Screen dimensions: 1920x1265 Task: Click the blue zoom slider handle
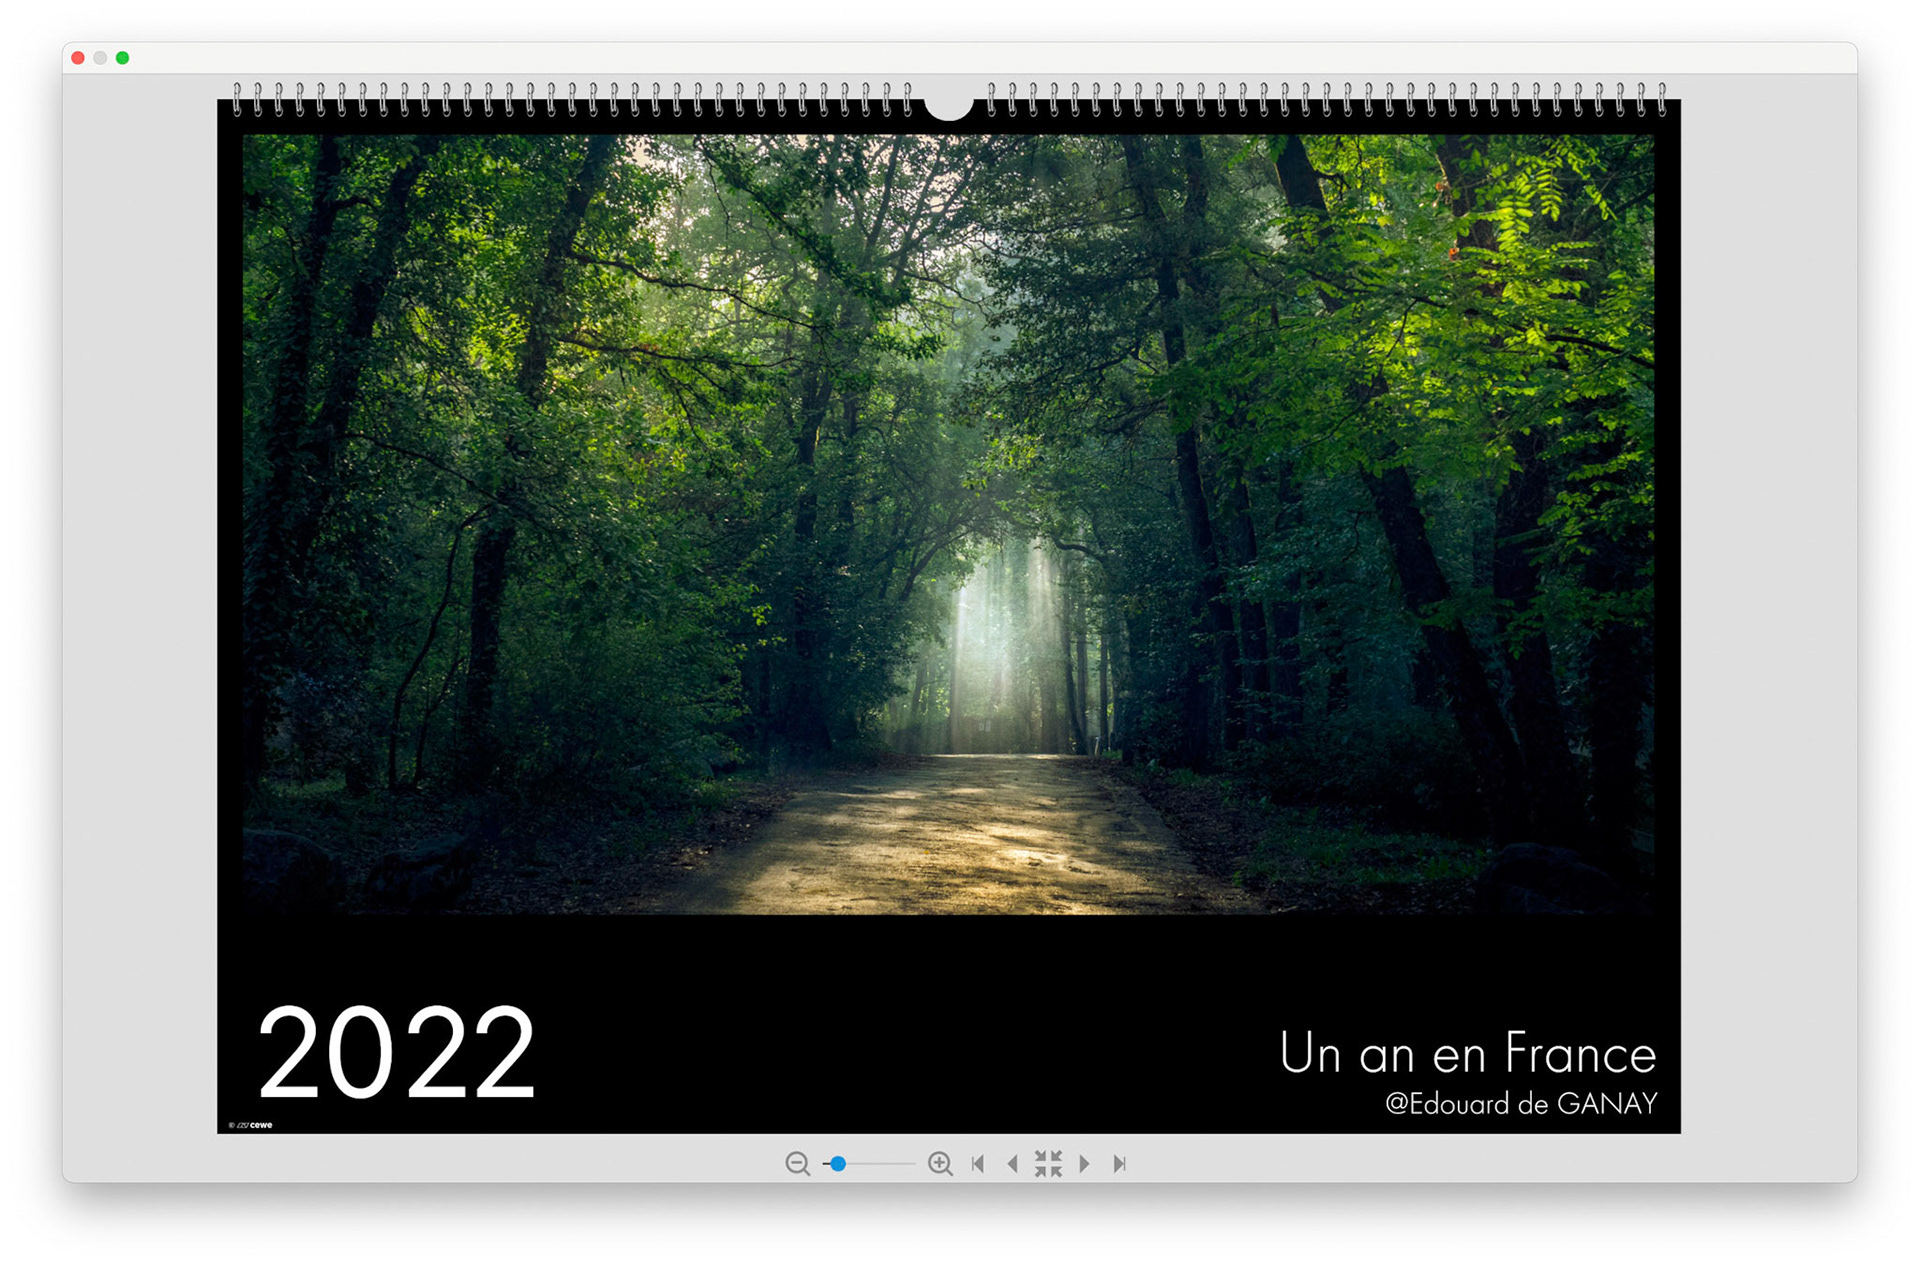(x=838, y=1163)
